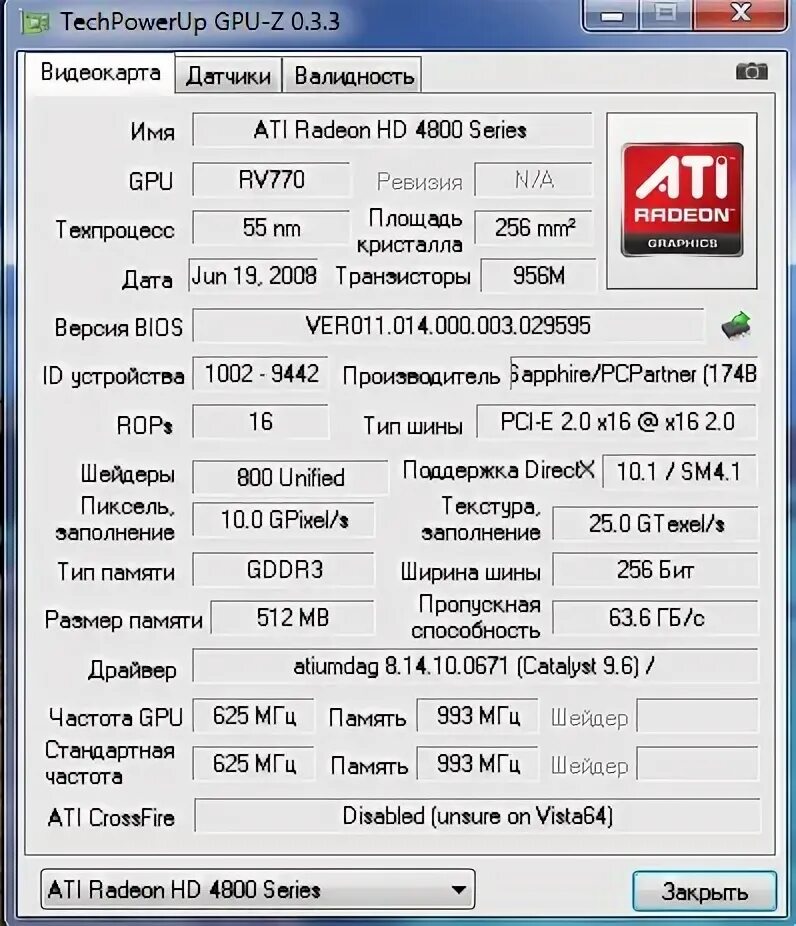796x926 pixels.
Task: Click the DirectX support field 10.1 / SM4.1
Action: pyautogui.click(x=679, y=471)
